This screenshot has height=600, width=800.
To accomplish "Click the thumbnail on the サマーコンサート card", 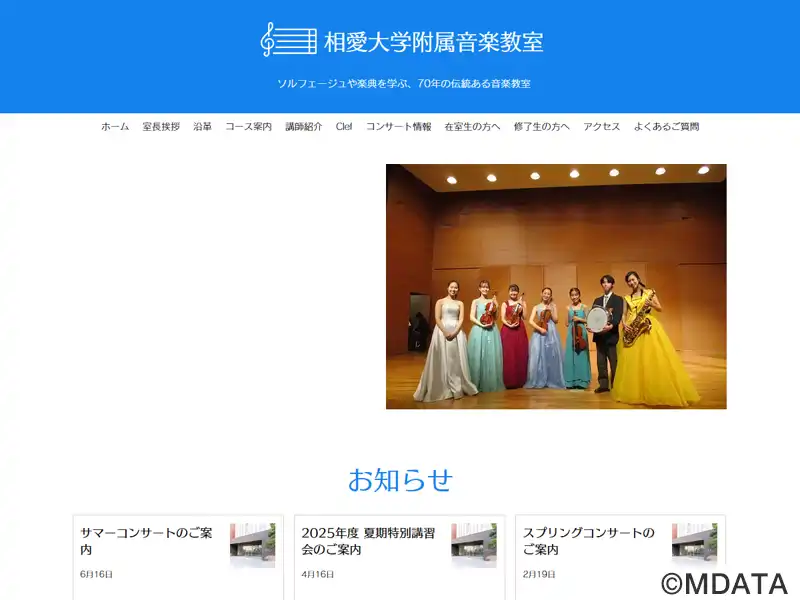I will click(253, 545).
